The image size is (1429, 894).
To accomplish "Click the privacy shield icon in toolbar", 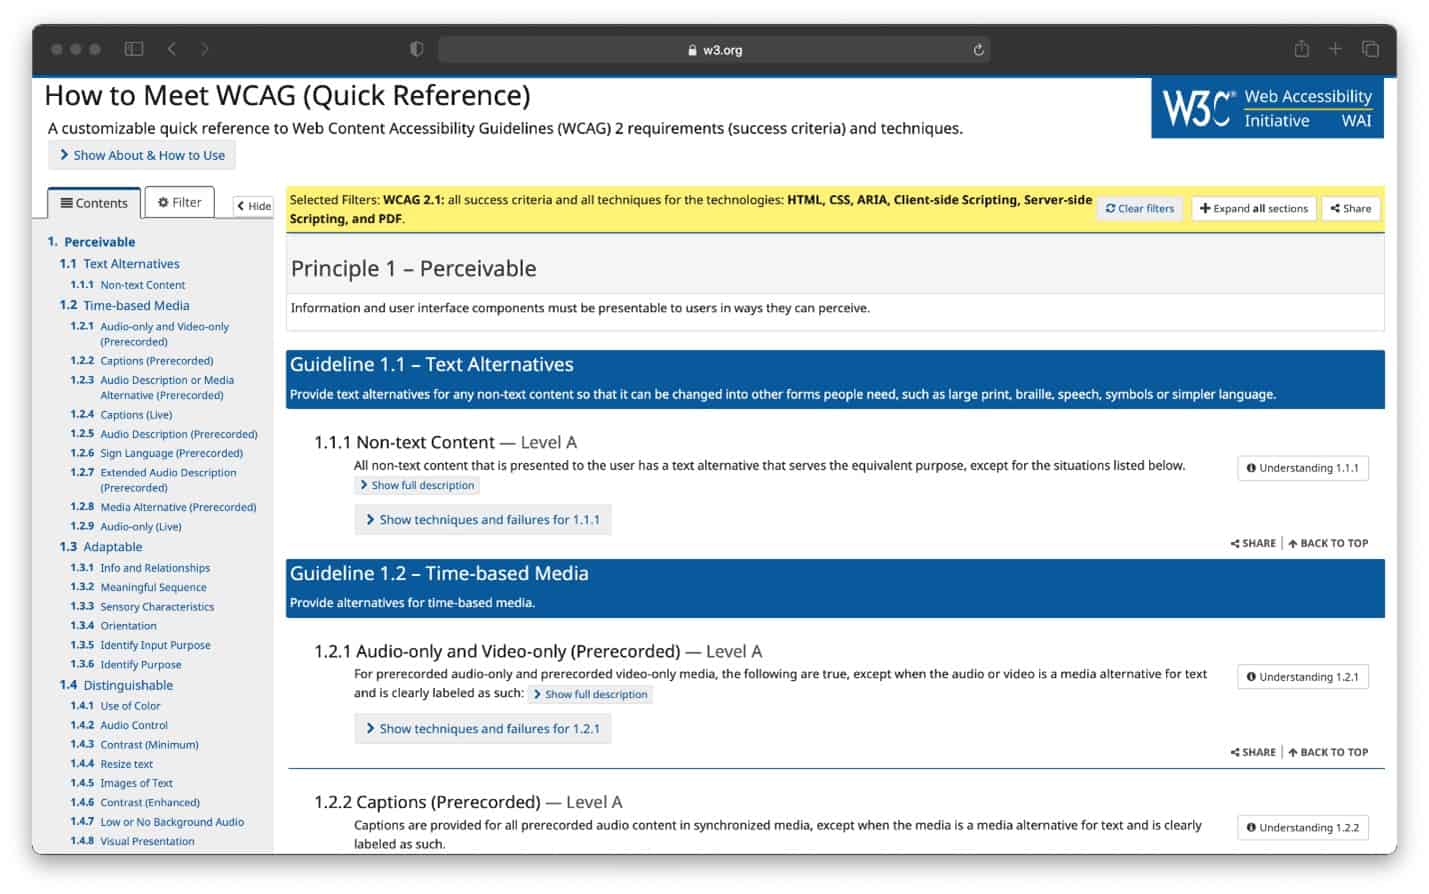I will tap(416, 49).
